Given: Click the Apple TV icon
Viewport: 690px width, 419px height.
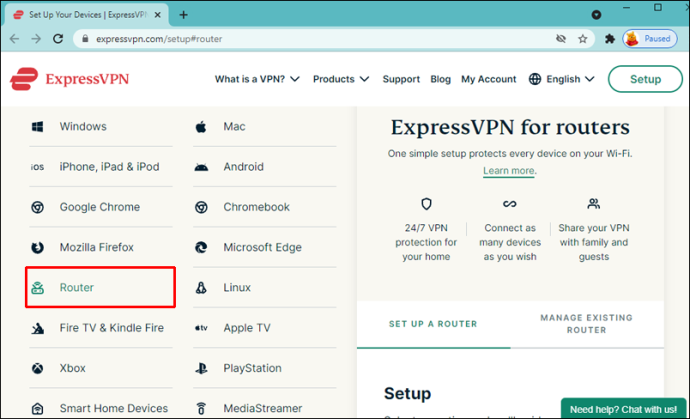Looking at the screenshot, I should [201, 328].
